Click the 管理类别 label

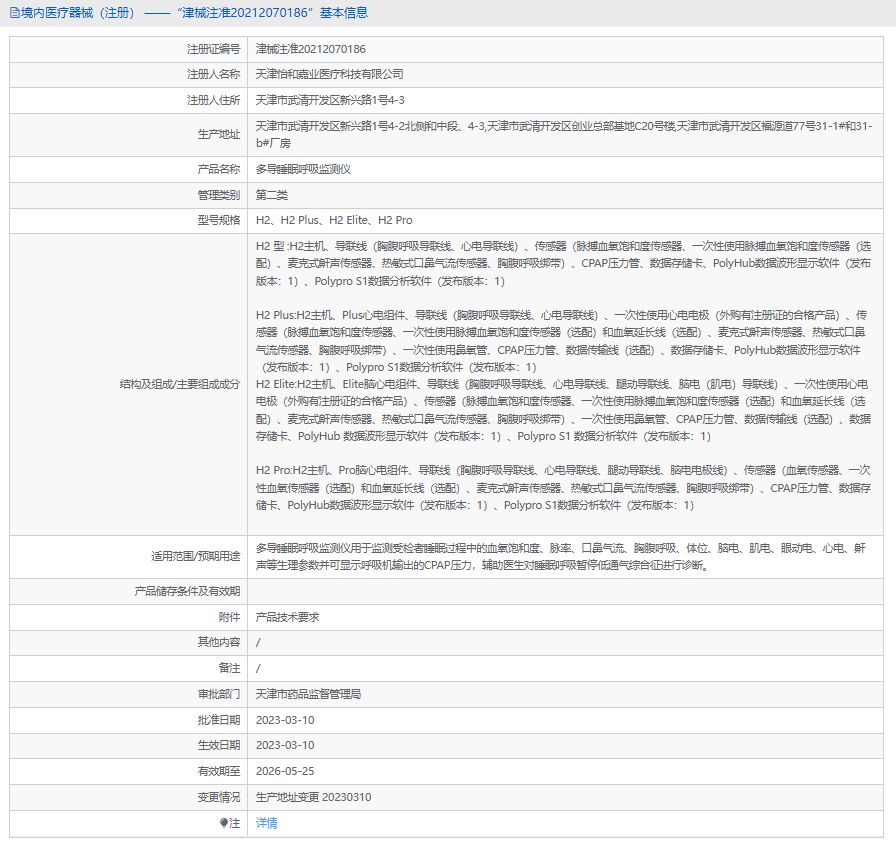click(x=219, y=195)
